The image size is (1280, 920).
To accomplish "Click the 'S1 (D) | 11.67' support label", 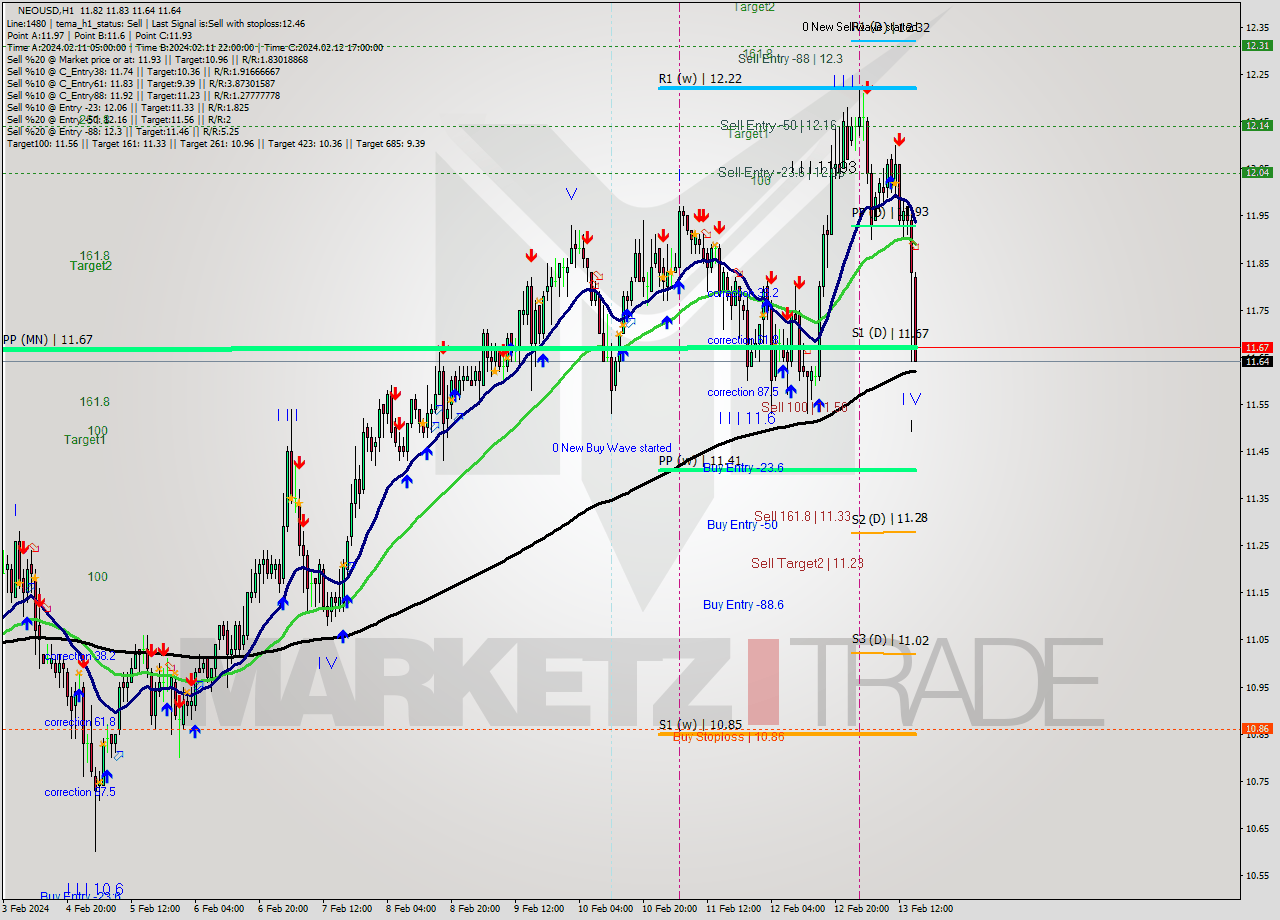I will point(890,333).
